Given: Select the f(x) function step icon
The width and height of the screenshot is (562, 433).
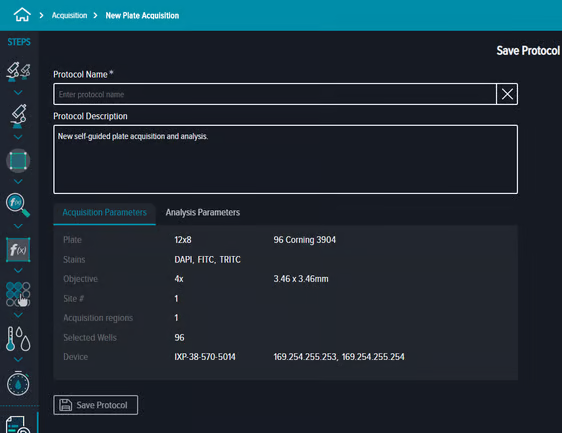Looking at the screenshot, I should 18,249.
